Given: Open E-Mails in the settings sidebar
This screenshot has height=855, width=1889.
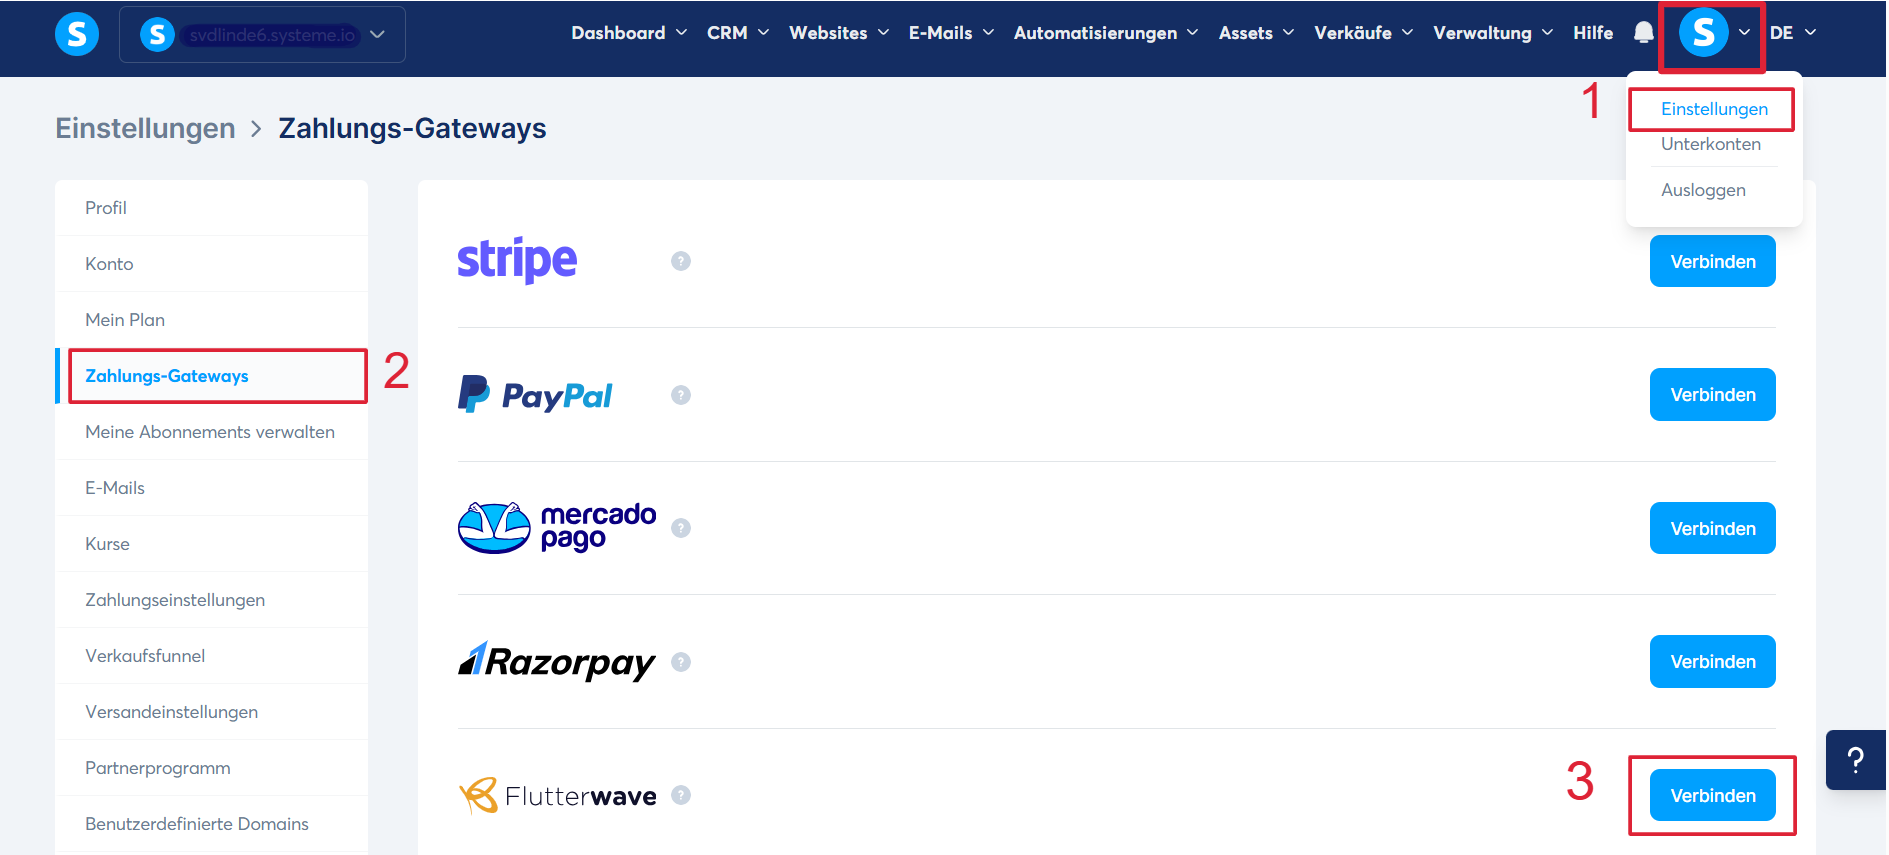Looking at the screenshot, I should click(212, 488).
